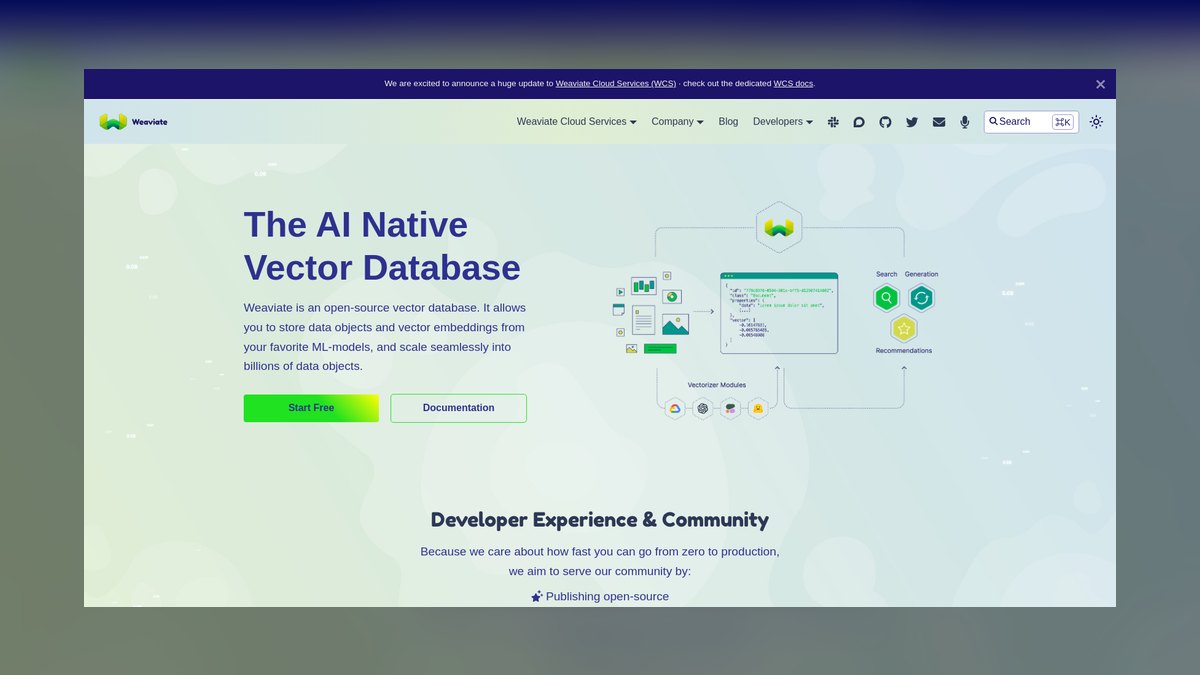Click the bar chart data icon in the diagram
Viewport: 1200px width, 675px height.
point(644,286)
